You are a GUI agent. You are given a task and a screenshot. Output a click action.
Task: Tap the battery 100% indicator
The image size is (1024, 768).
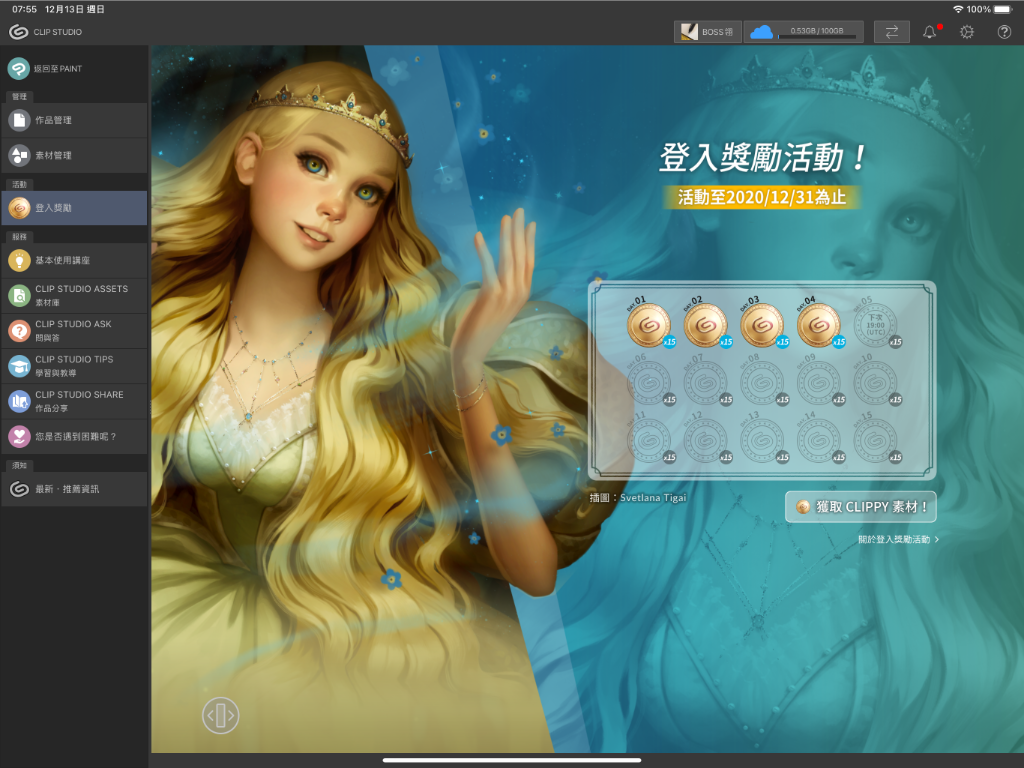(x=990, y=9)
